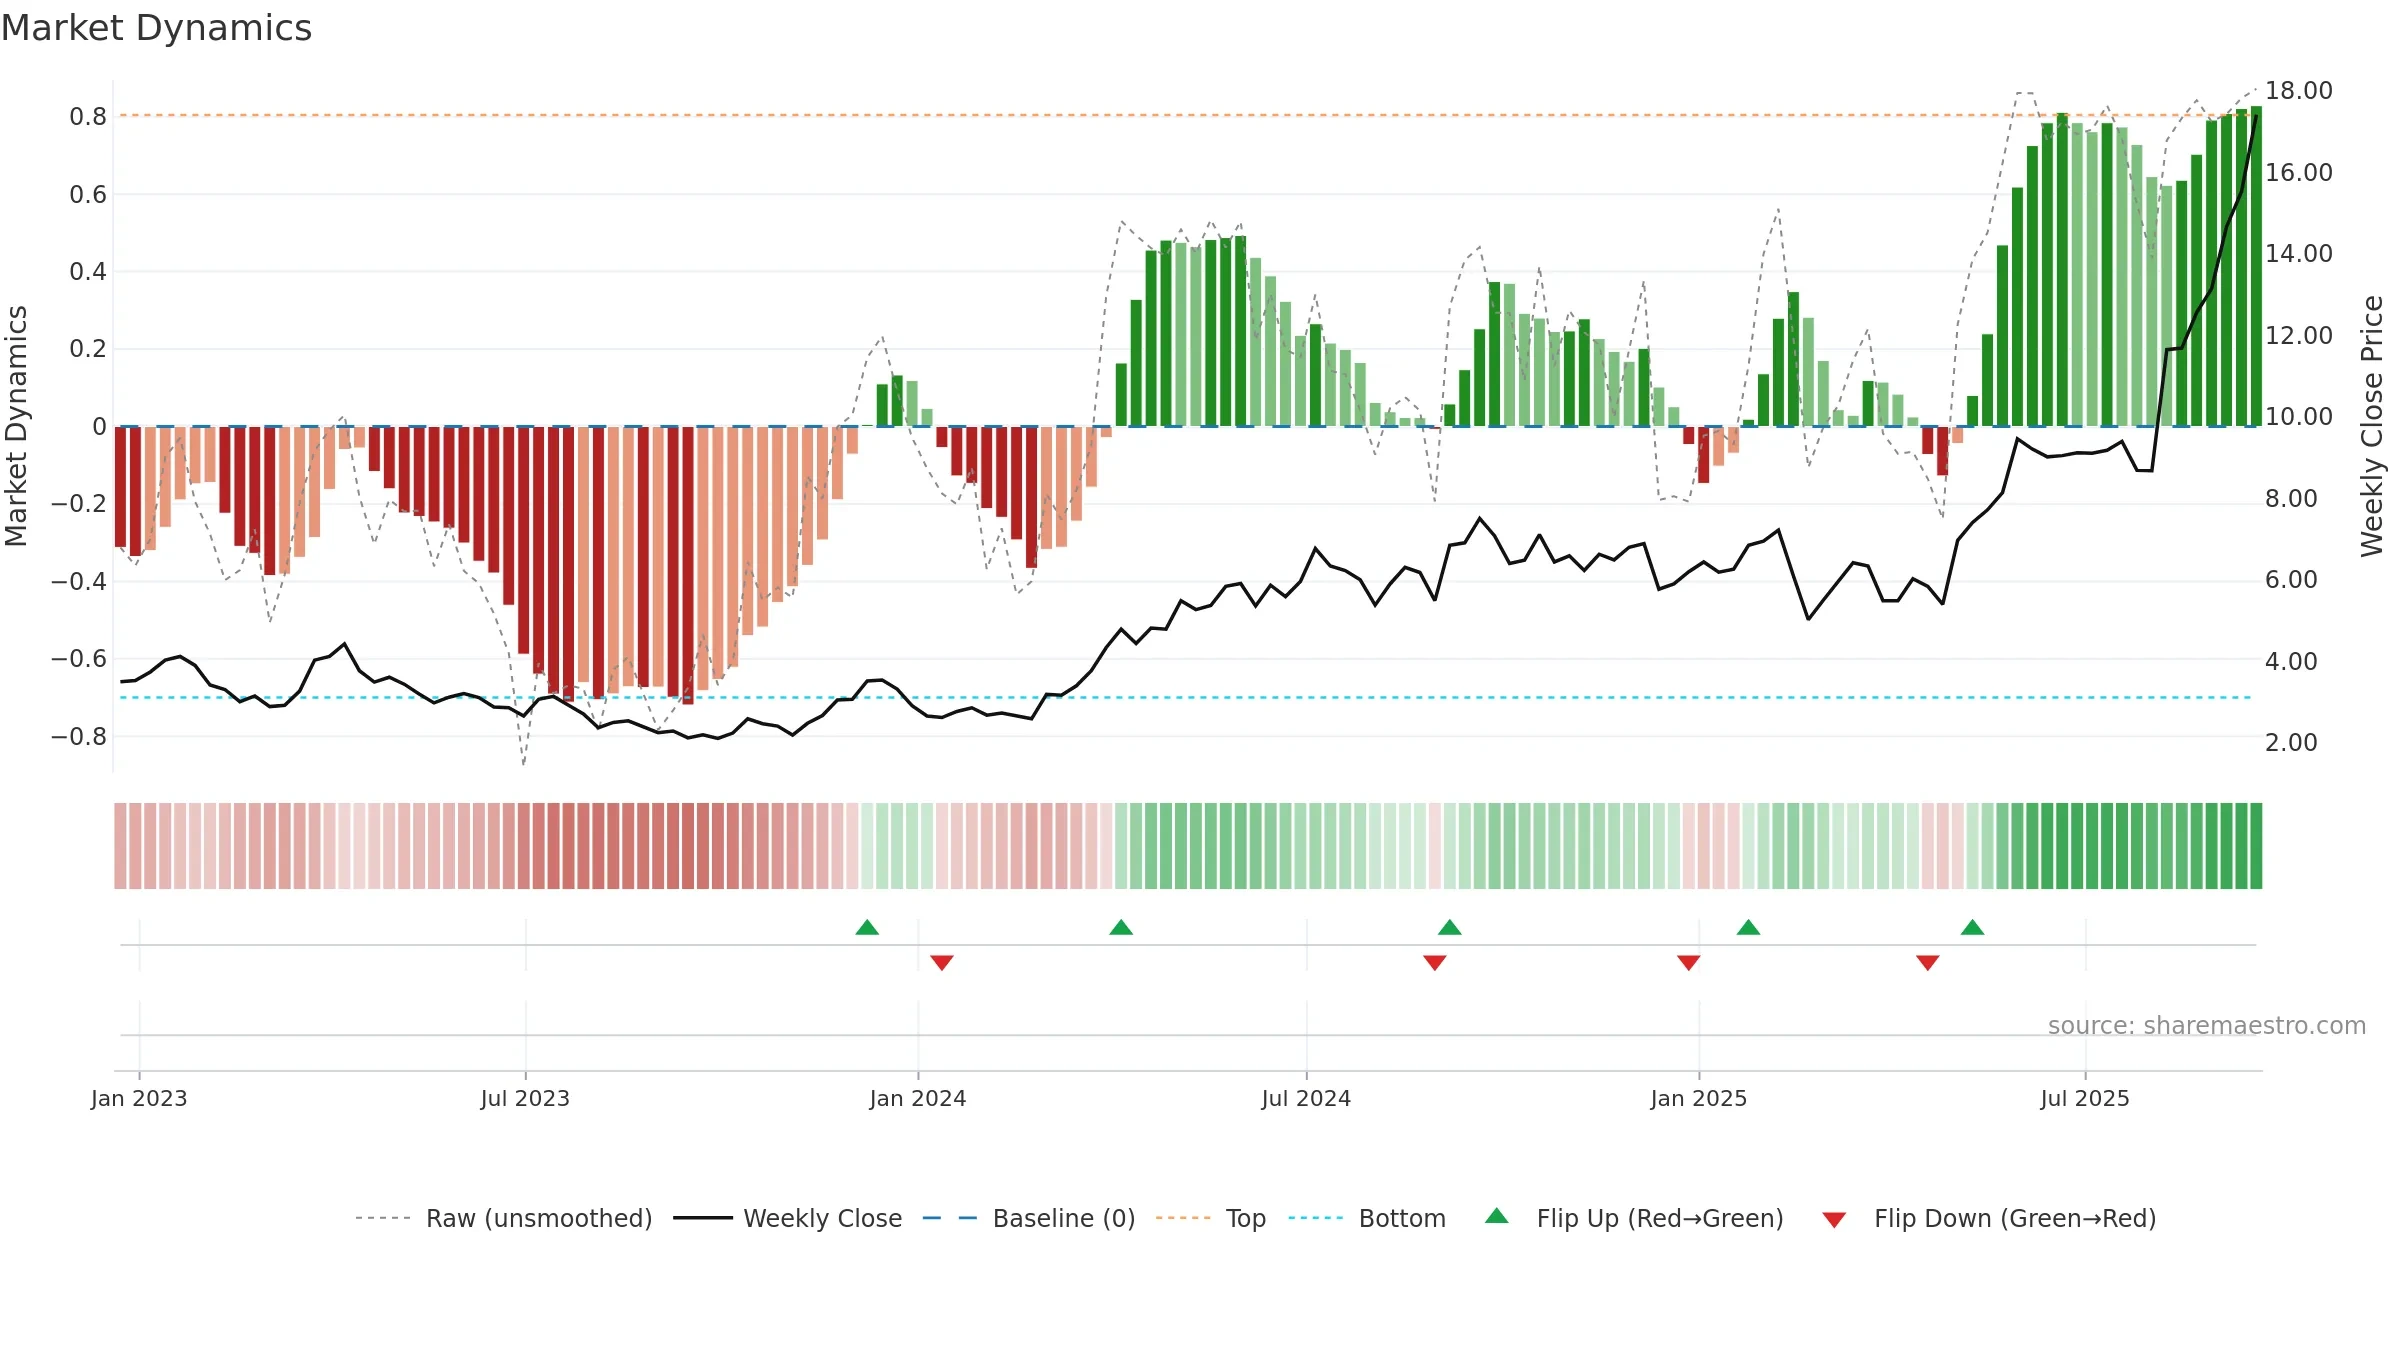2400x1350 pixels.
Task: Click the tallest green bar at far right
Action: (2256, 266)
